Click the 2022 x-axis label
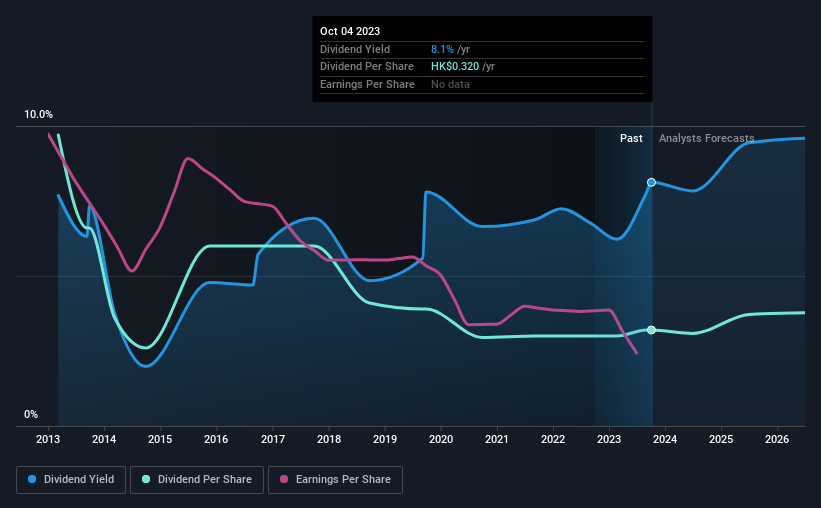This screenshot has width=821, height=508. tap(553, 439)
